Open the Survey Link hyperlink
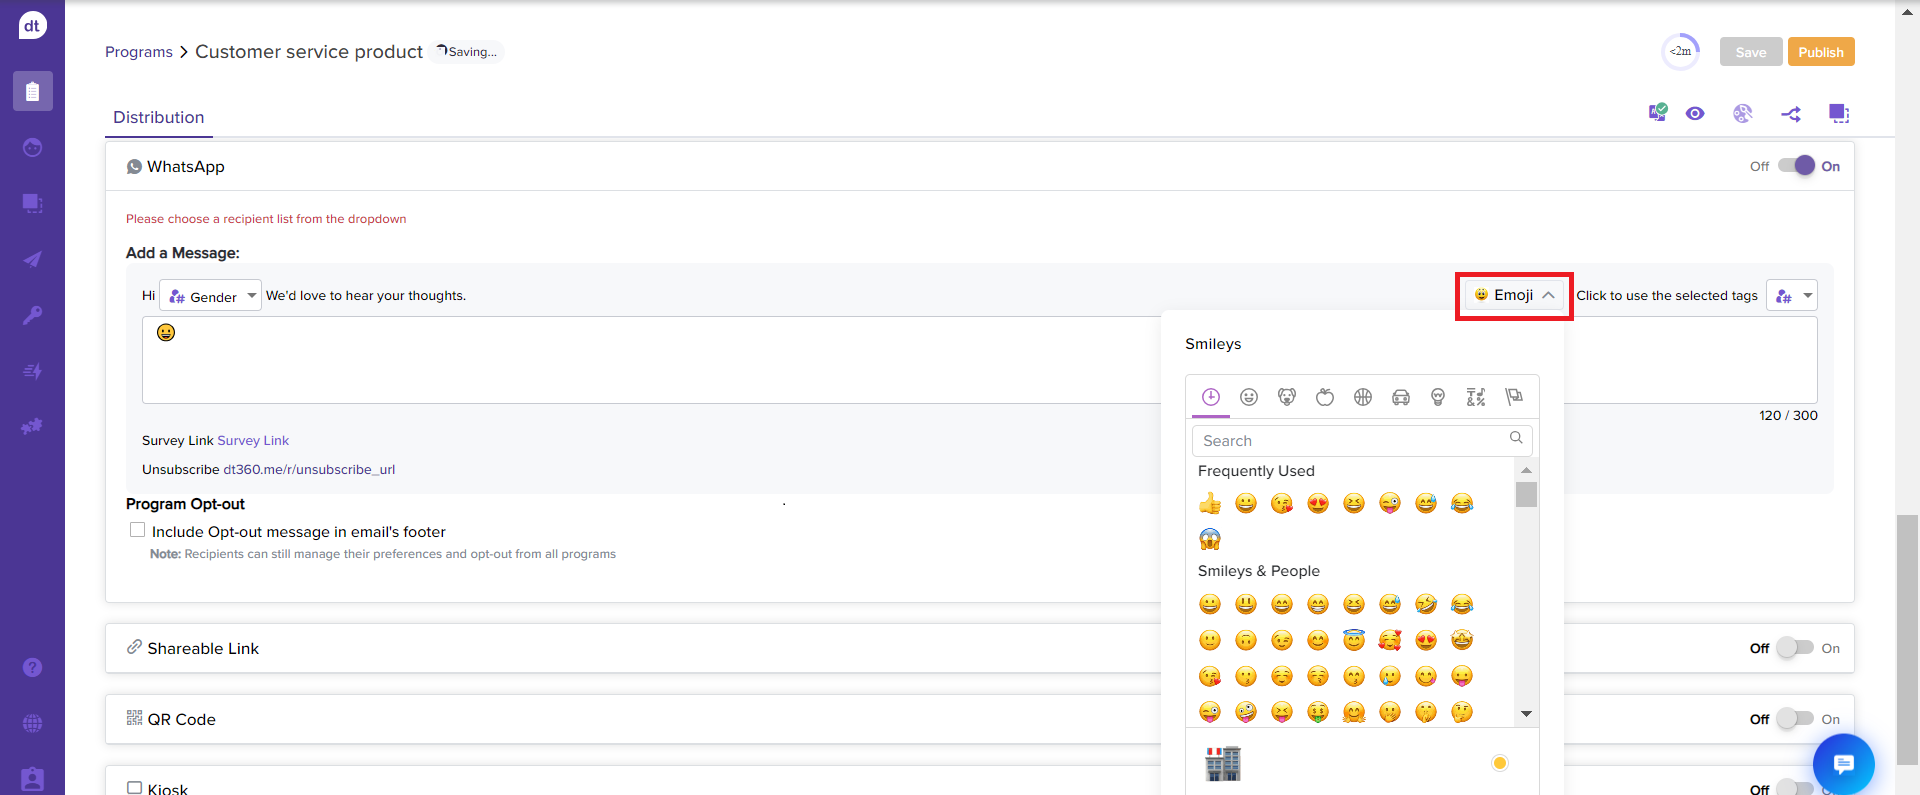 [x=253, y=440]
